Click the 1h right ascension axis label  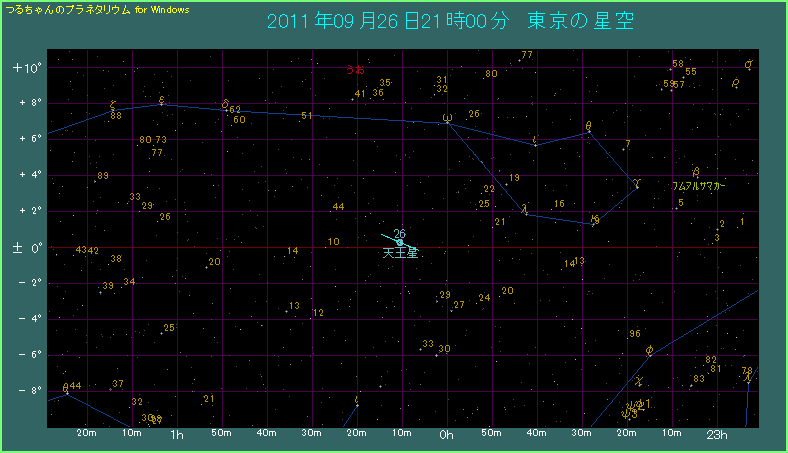click(177, 435)
